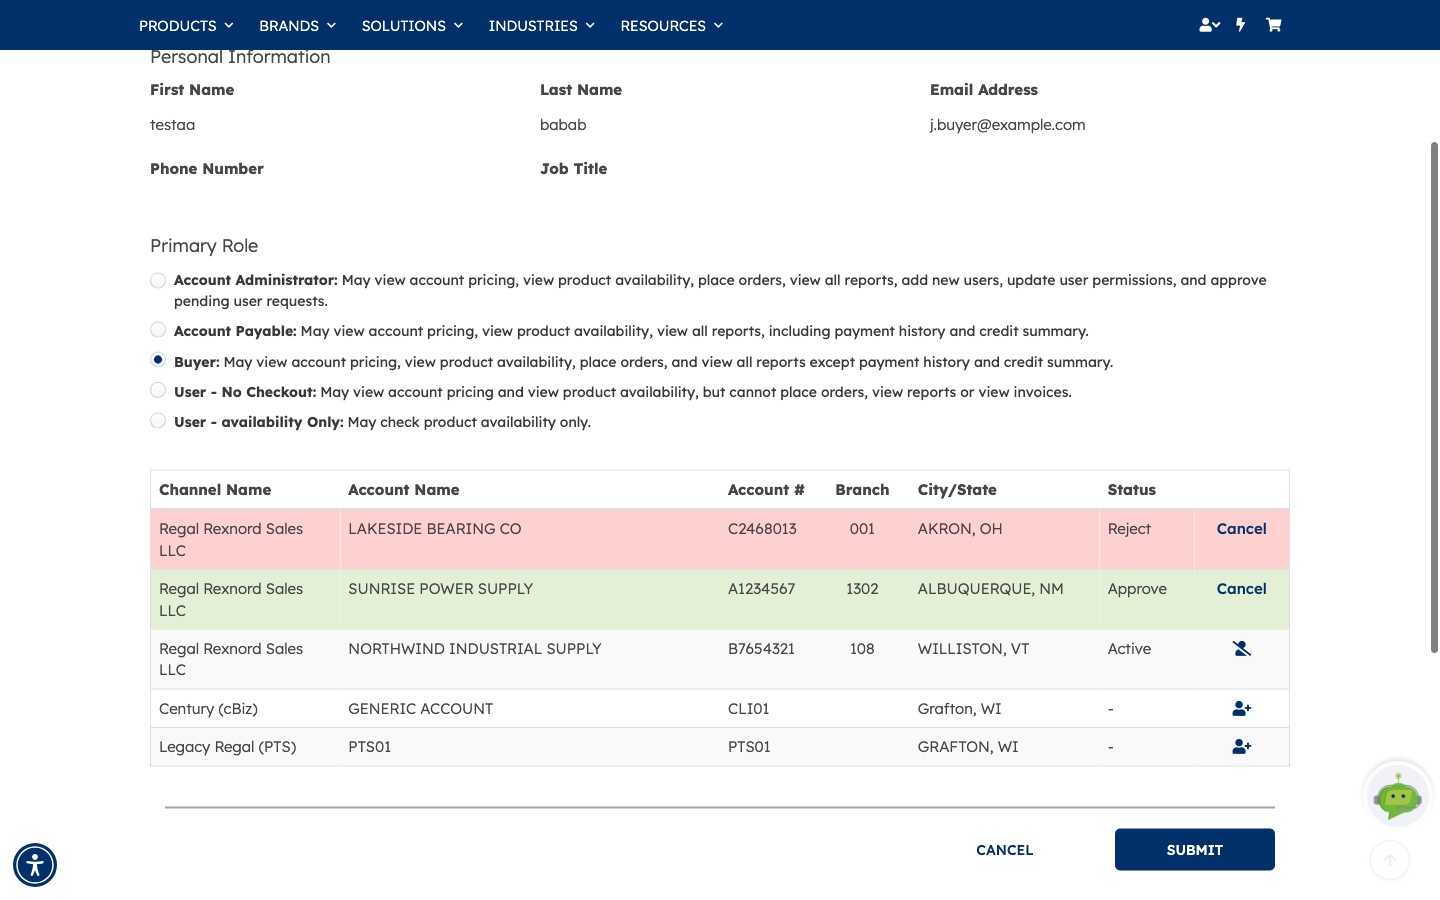Click the Reject status cell
Viewport: 1440px width, 900px height.
[1129, 529]
